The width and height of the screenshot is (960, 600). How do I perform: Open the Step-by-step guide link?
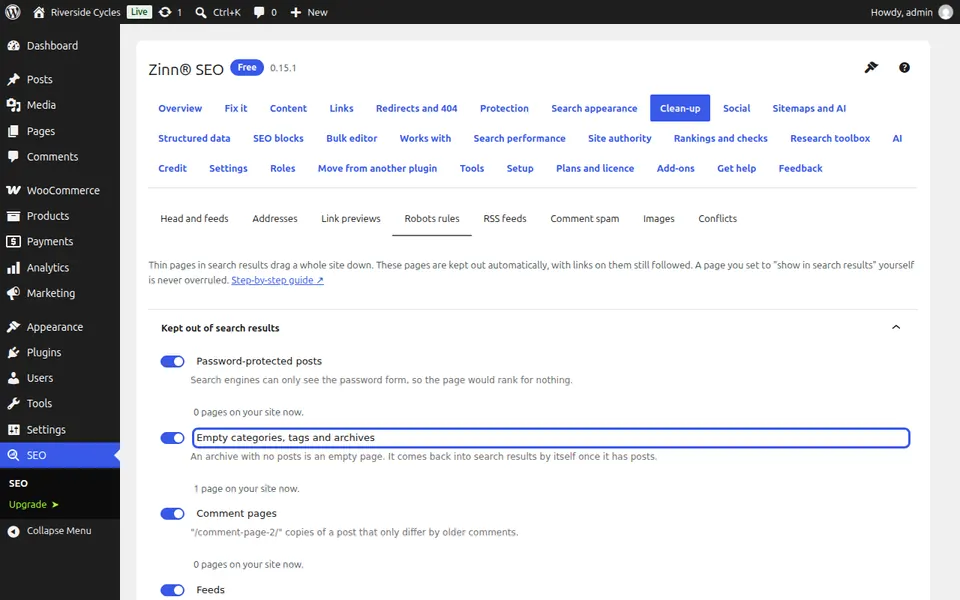click(x=277, y=280)
